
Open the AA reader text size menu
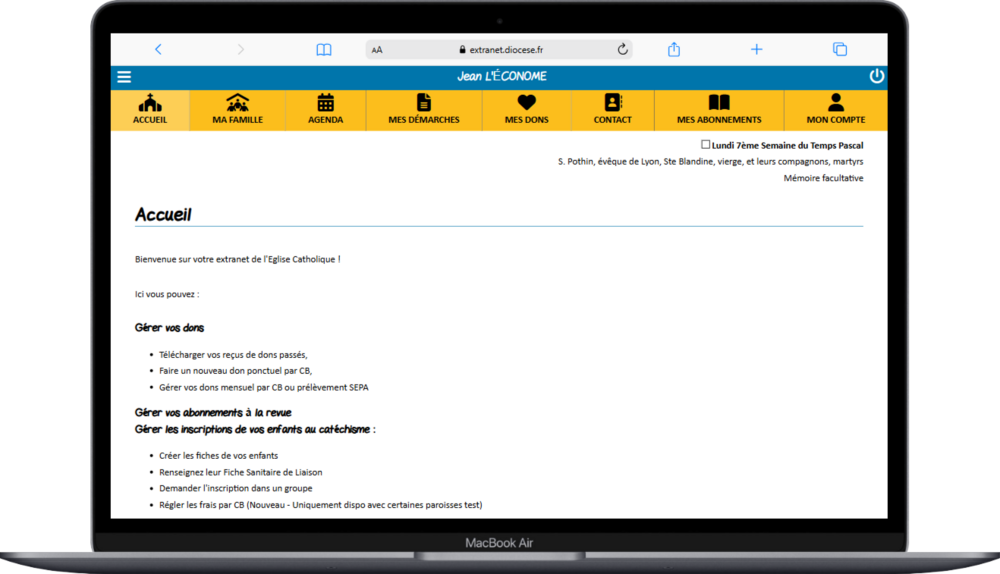click(377, 50)
